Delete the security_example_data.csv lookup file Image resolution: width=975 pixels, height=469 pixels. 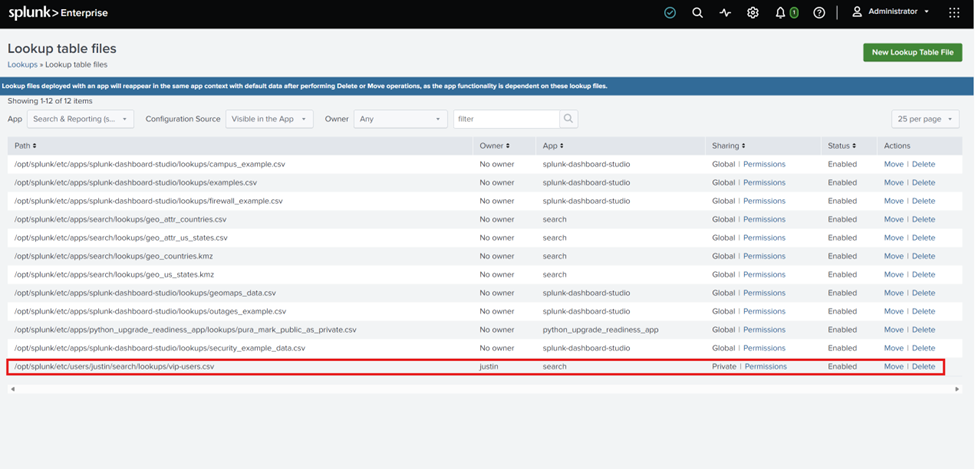pyautogui.click(x=923, y=348)
